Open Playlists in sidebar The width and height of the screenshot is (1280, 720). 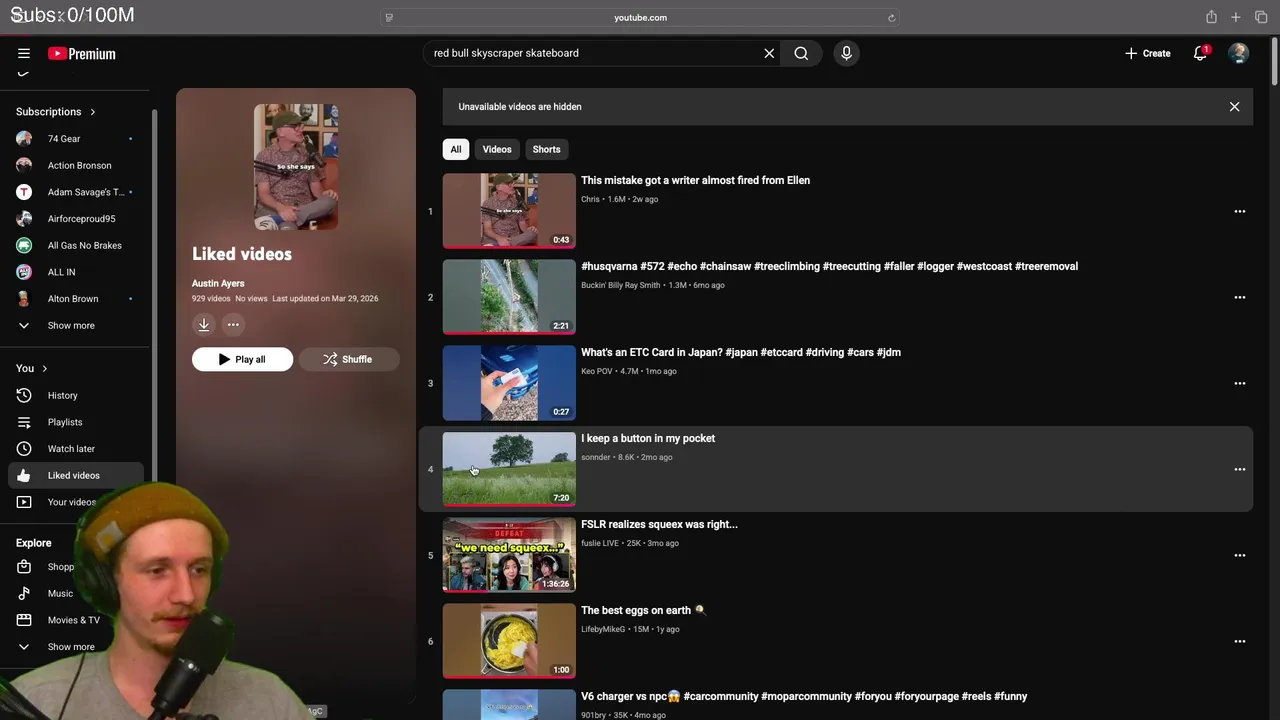pos(75,422)
